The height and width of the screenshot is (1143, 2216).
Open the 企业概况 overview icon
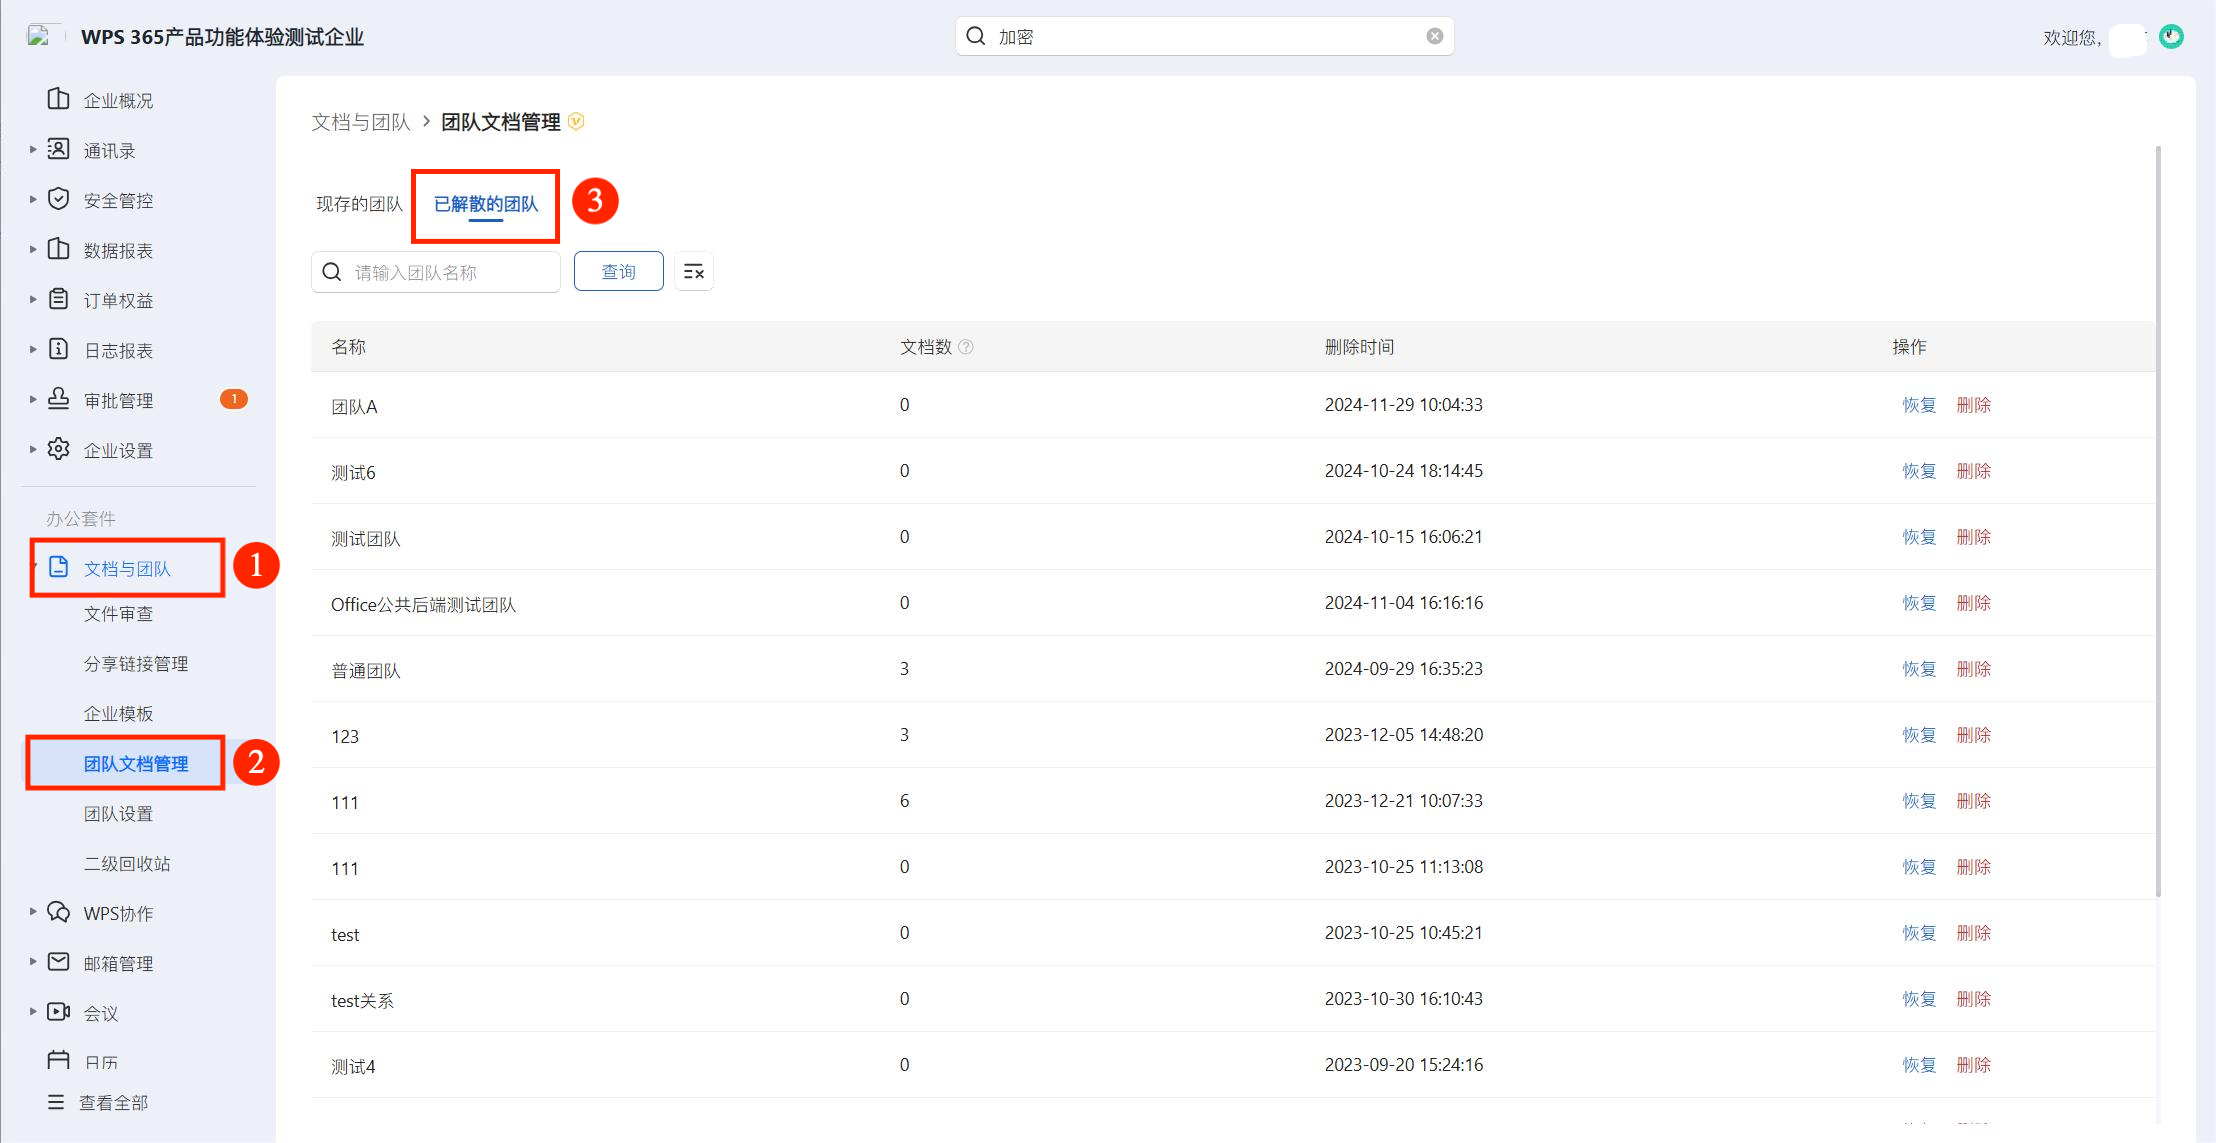(x=59, y=99)
